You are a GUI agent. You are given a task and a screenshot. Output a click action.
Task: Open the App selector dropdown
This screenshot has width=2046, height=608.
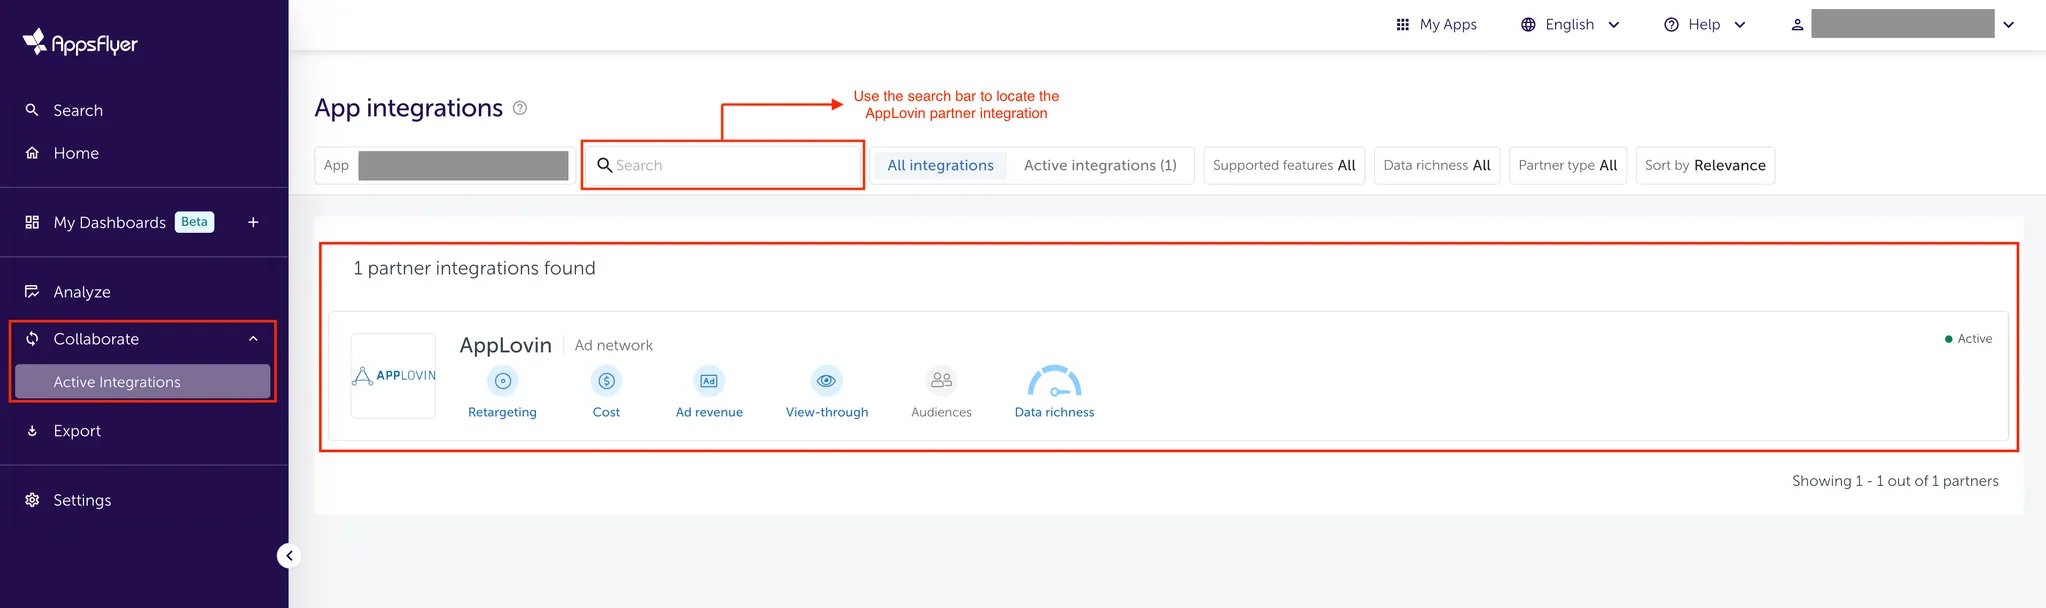point(445,165)
